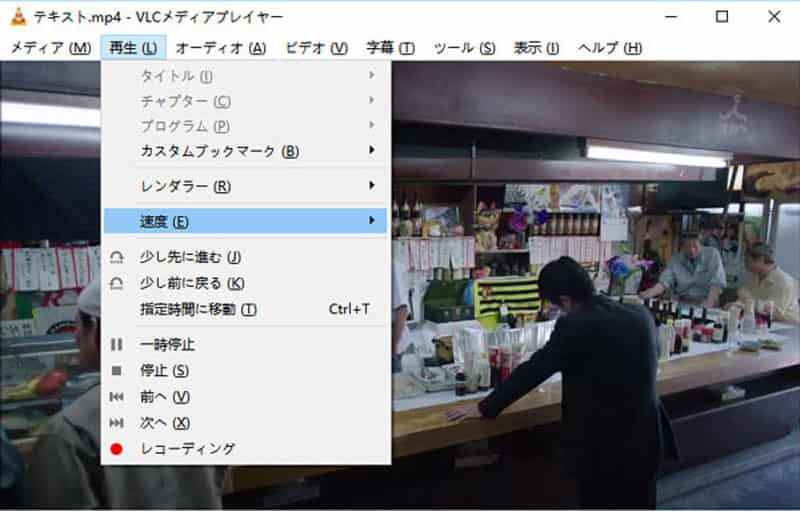Screen dimensions: 800x511
Task: Click the jump backward icon beside 少し前に戻る
Action: pos(116,284)
